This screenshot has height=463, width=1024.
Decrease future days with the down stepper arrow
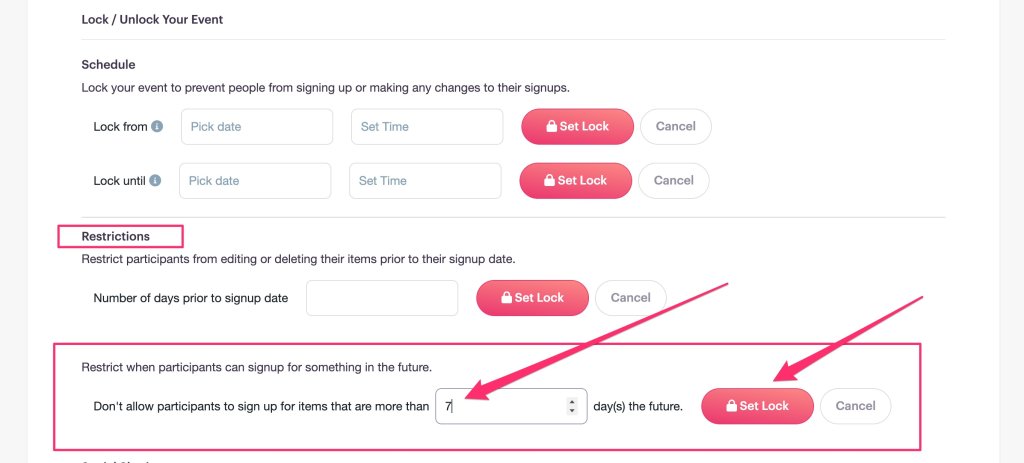(572, 411)
